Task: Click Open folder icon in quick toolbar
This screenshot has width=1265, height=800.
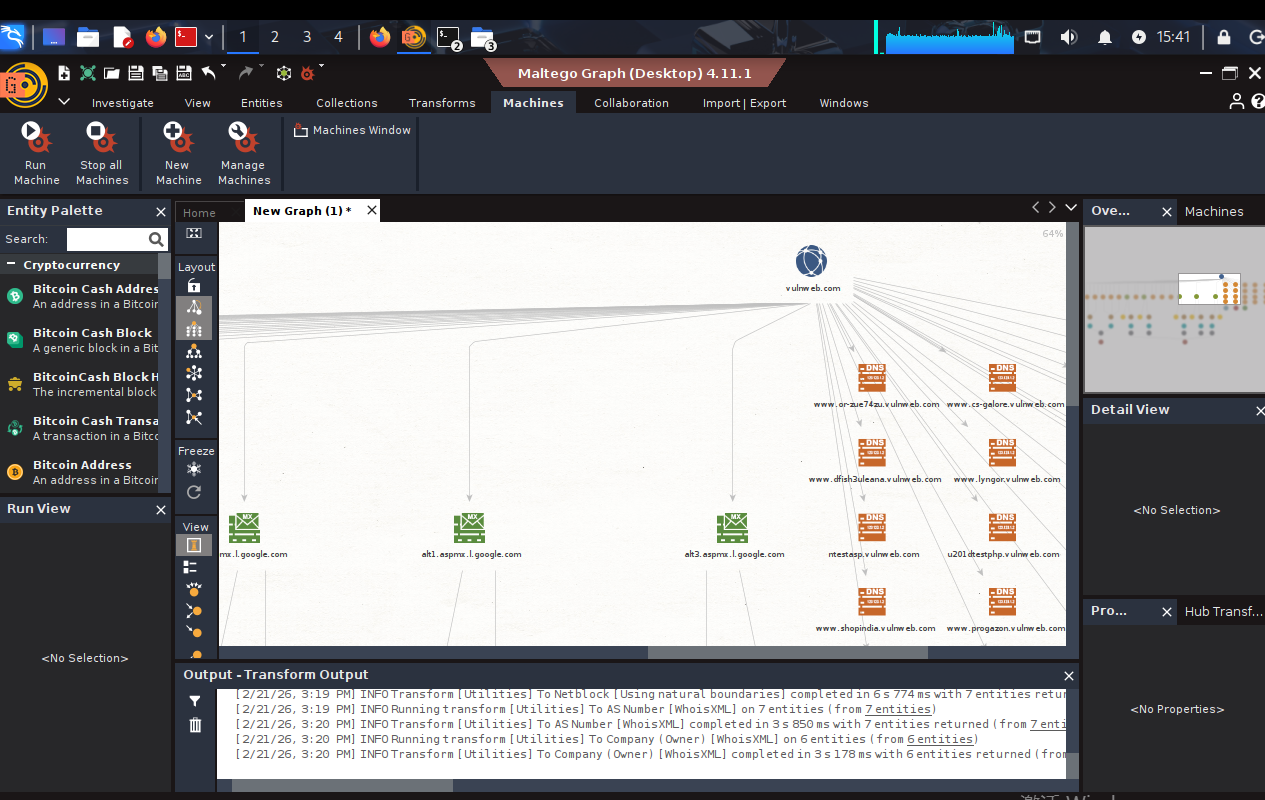Action: pyautogui.click(x=112, y=73)
